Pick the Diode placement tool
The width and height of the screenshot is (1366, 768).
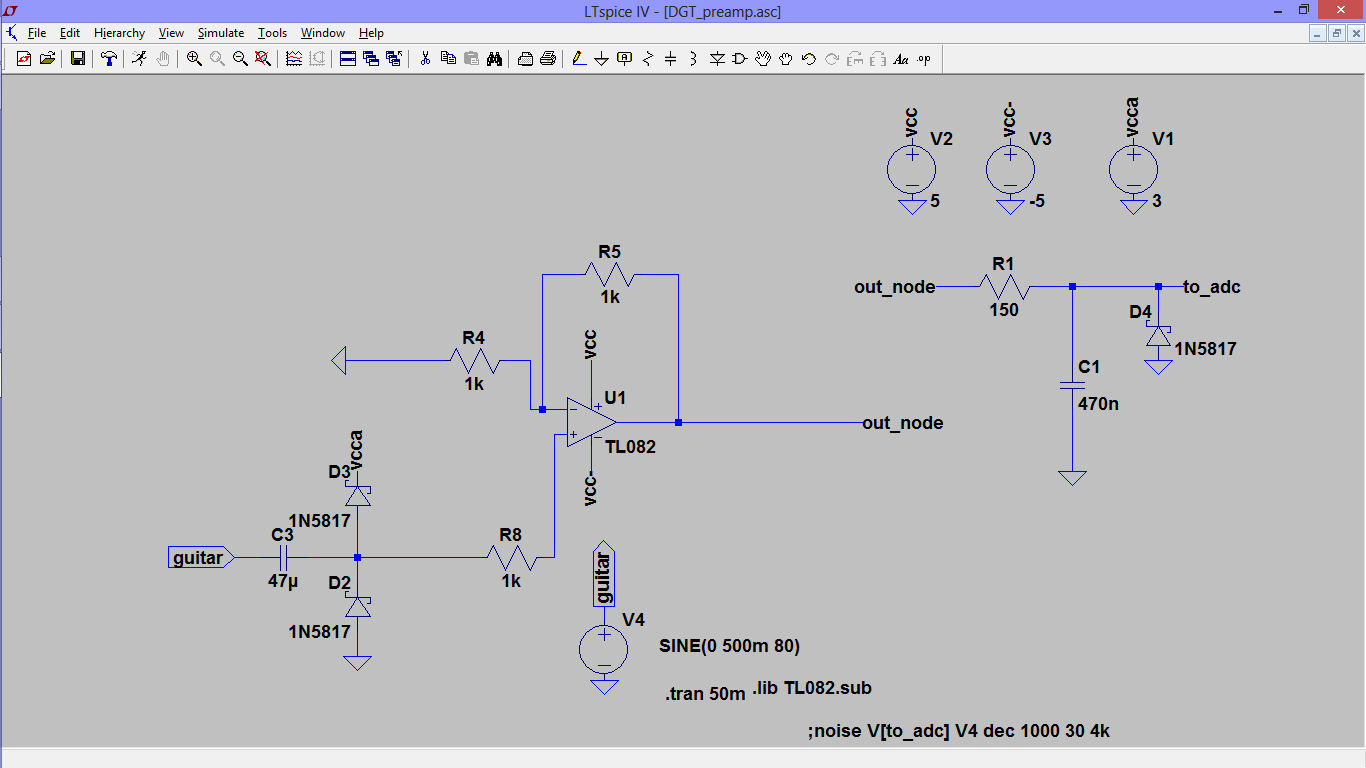(717, 59)
